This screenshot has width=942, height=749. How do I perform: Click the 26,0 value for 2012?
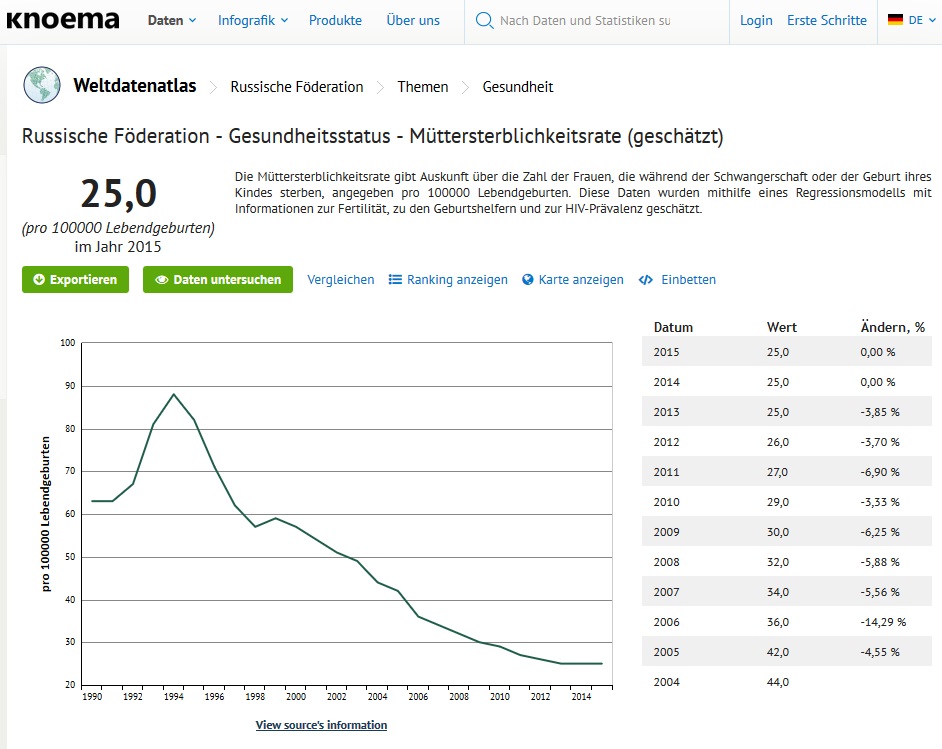[777, 442]
